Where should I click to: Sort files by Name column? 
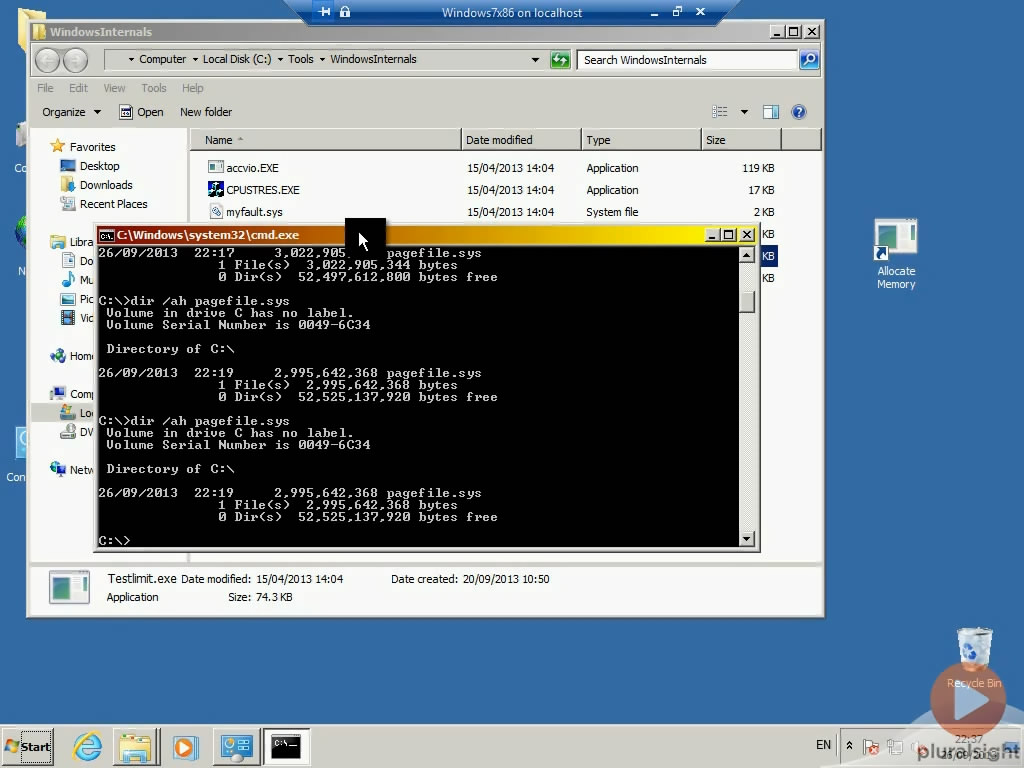pos(325,140)
